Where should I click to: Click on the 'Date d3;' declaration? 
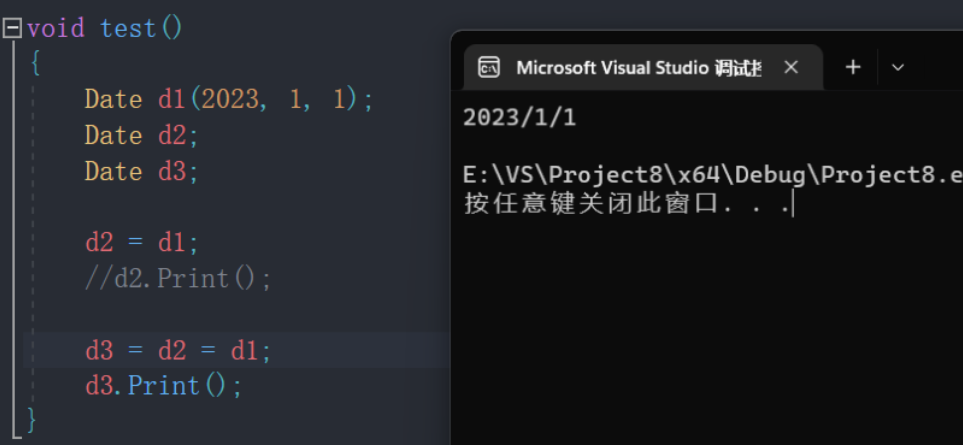pyautogui.click(x=141, y=171)
